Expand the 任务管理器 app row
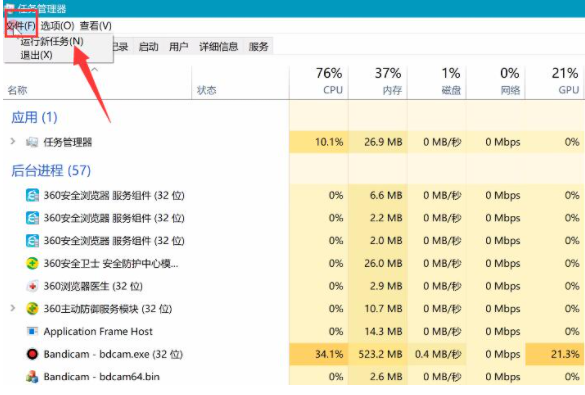 13,141
